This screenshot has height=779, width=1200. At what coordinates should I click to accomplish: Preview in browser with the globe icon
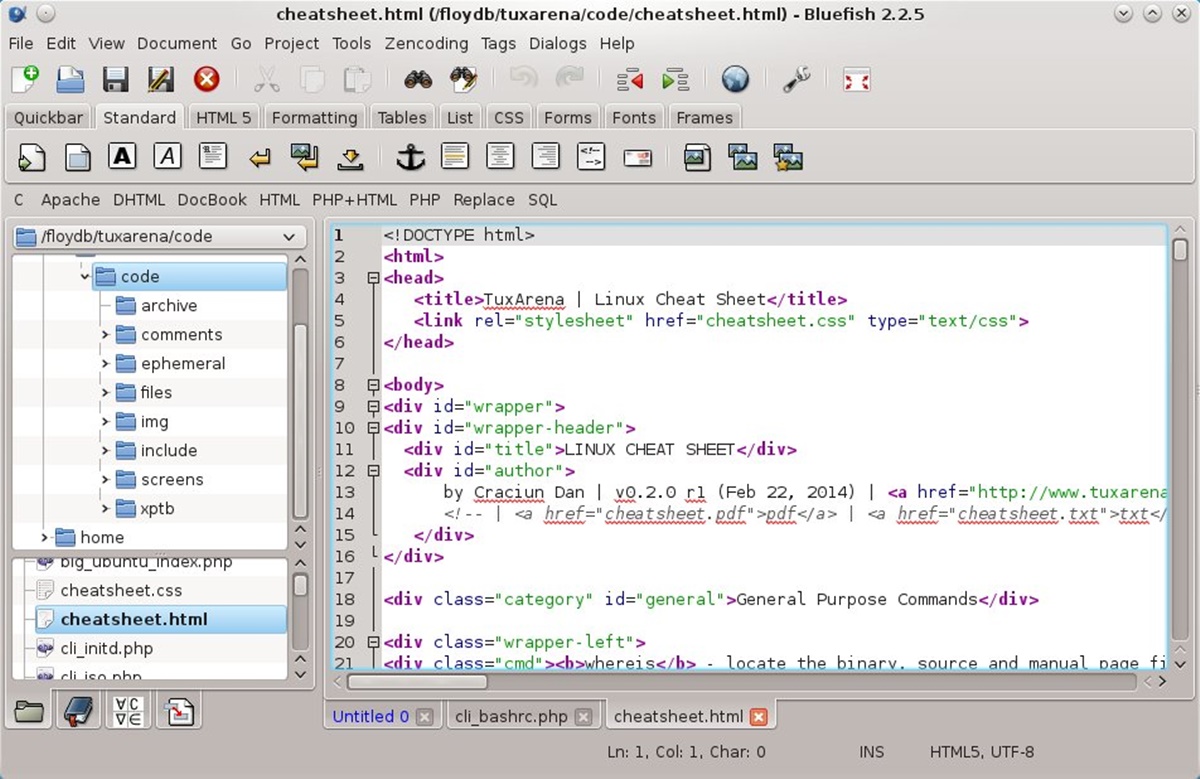[735, 79]
